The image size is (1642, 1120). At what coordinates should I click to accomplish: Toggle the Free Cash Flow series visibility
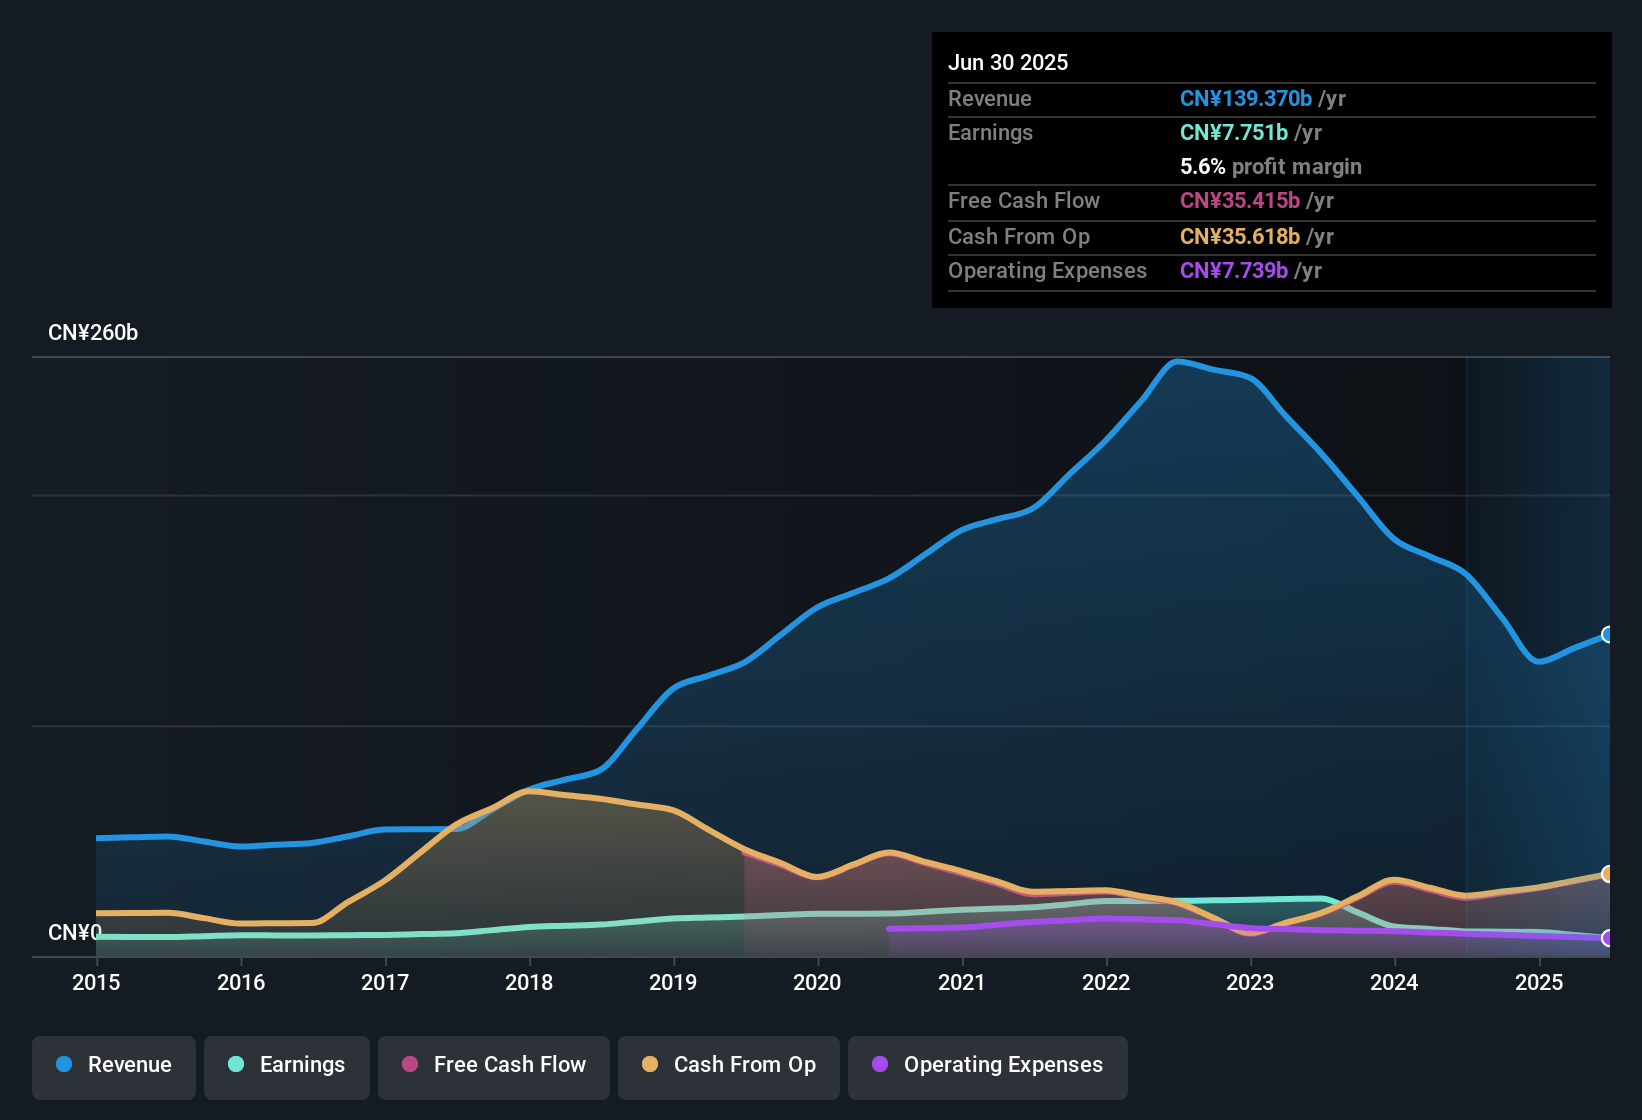[493, 1065]
